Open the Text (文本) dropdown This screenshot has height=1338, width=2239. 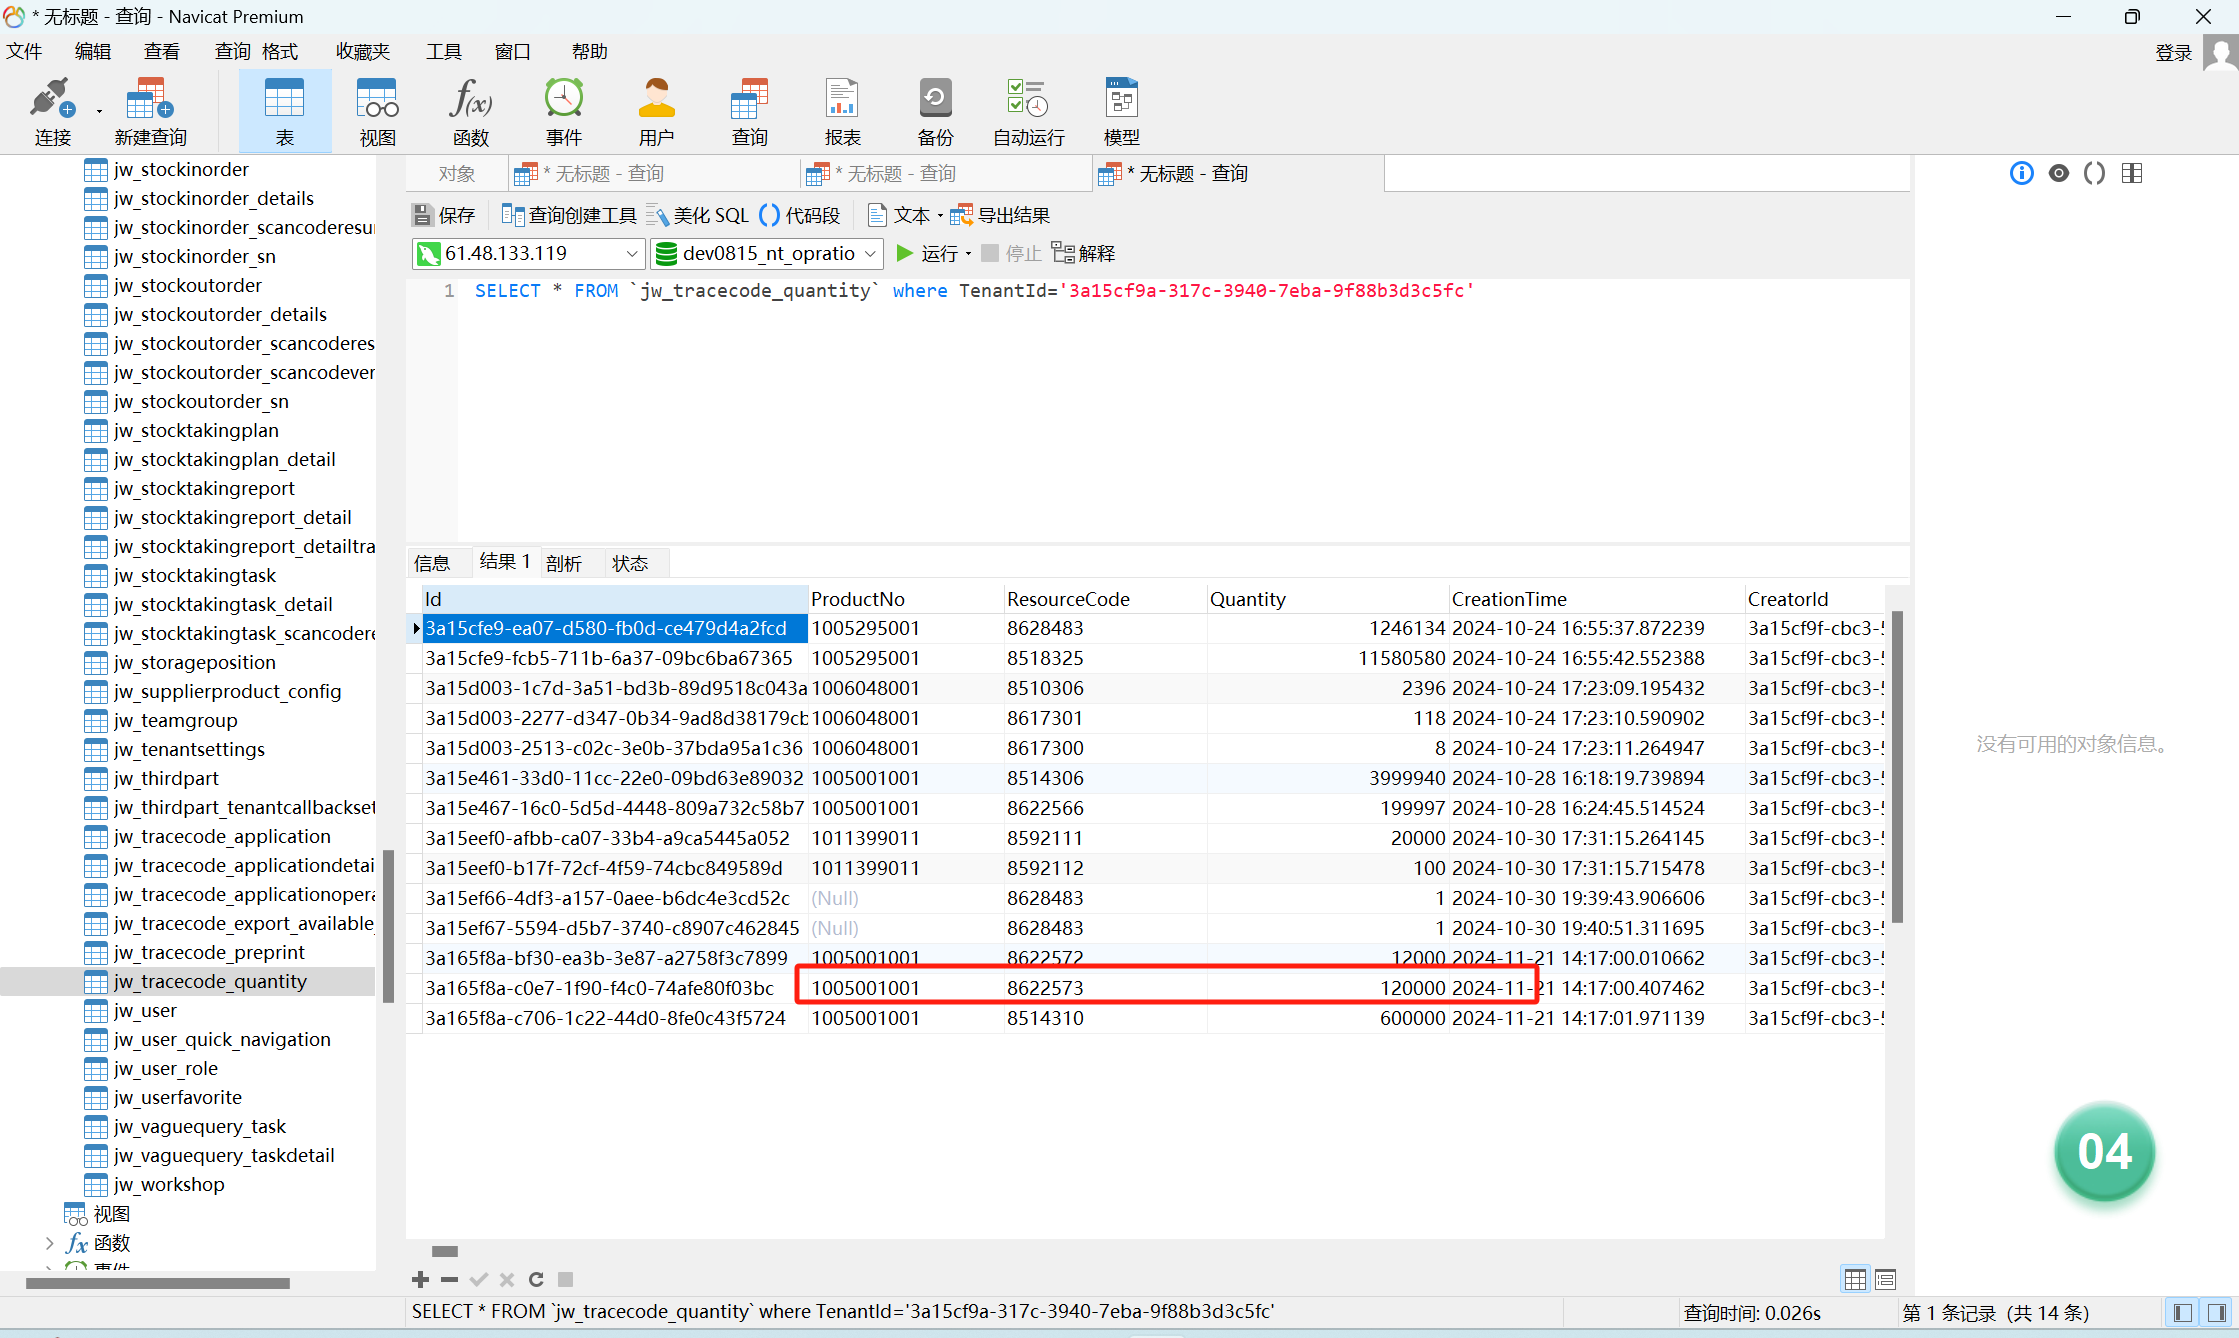click(x=905, y=215)
